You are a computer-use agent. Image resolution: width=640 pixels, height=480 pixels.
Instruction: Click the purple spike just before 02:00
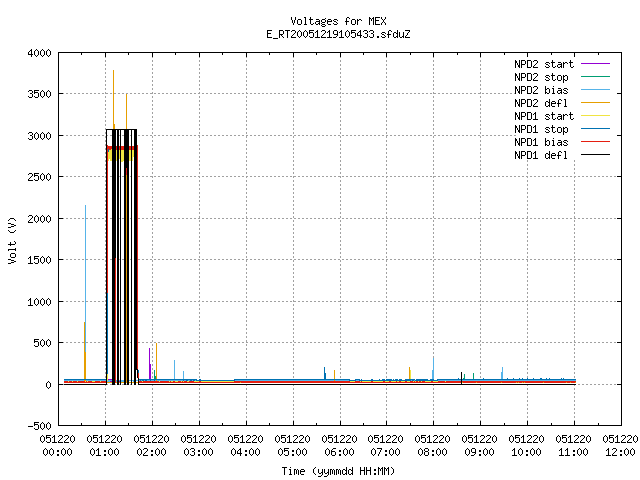(x=150, y=363)
